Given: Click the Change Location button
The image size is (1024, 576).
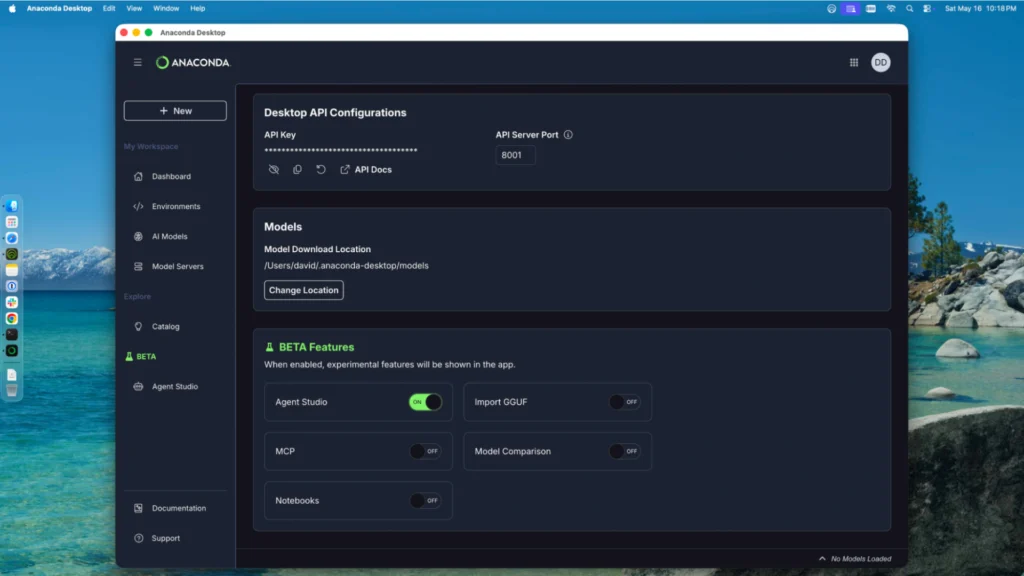Looking at the screenshot, I should 304,290.
